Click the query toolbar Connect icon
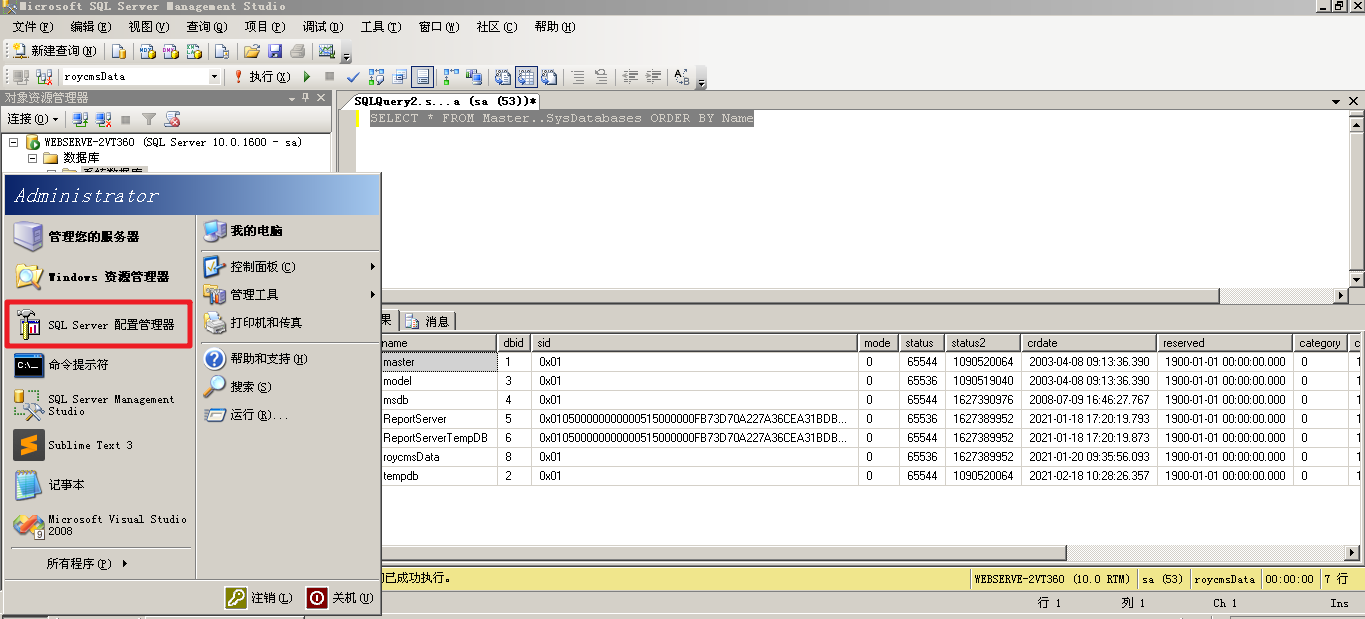 tap(21, 76)
